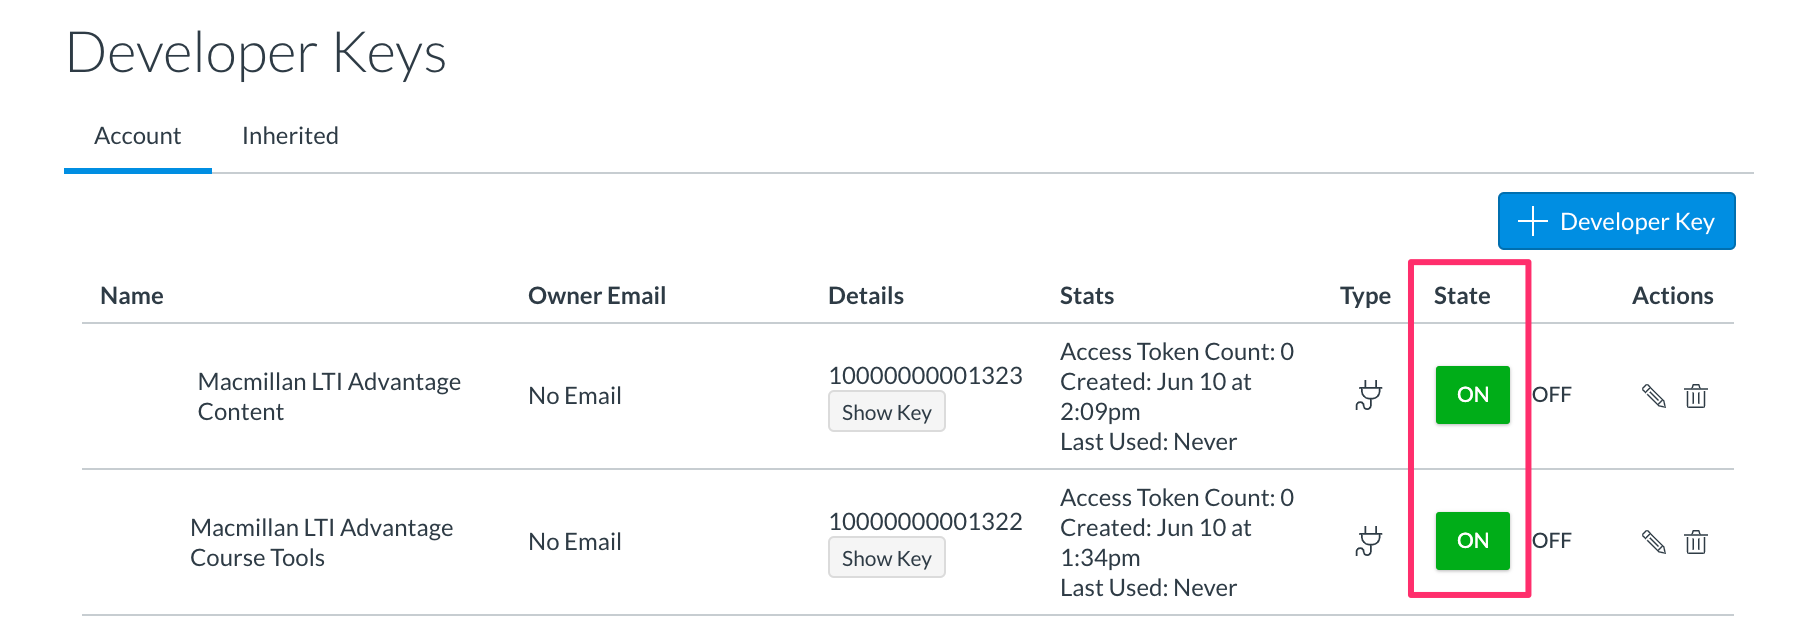
Task: Switch to the Inherited tab
Action: click(289, 135)
